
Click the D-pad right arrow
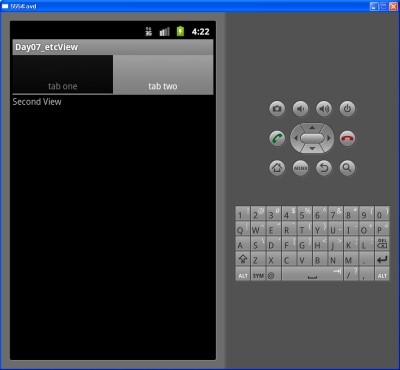tap(329, 138)
